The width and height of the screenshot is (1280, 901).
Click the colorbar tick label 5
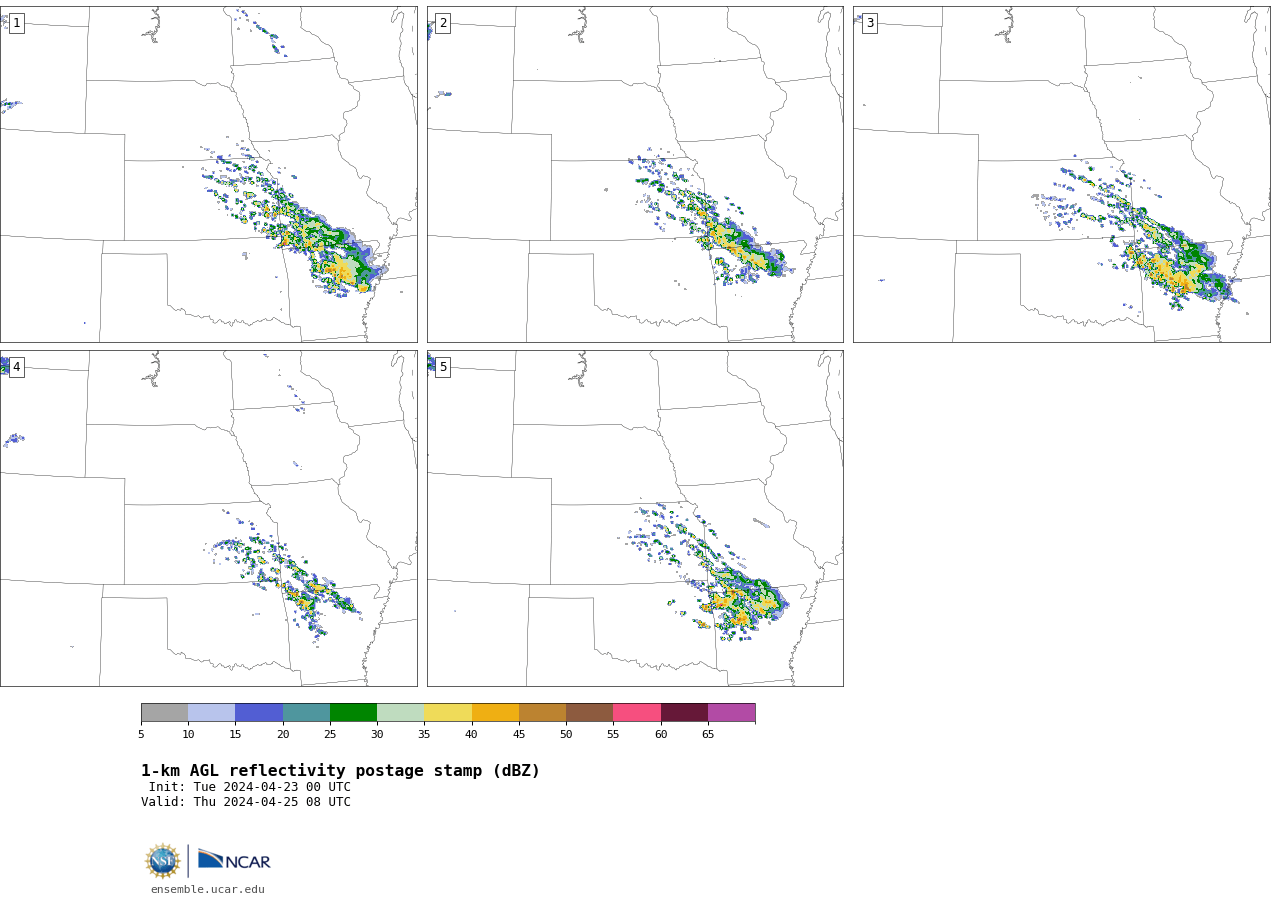(141, 735)
